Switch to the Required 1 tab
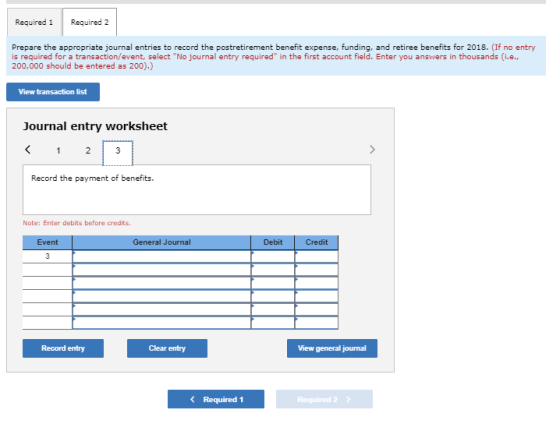This screenshot has width=560, height=424. 34,22
